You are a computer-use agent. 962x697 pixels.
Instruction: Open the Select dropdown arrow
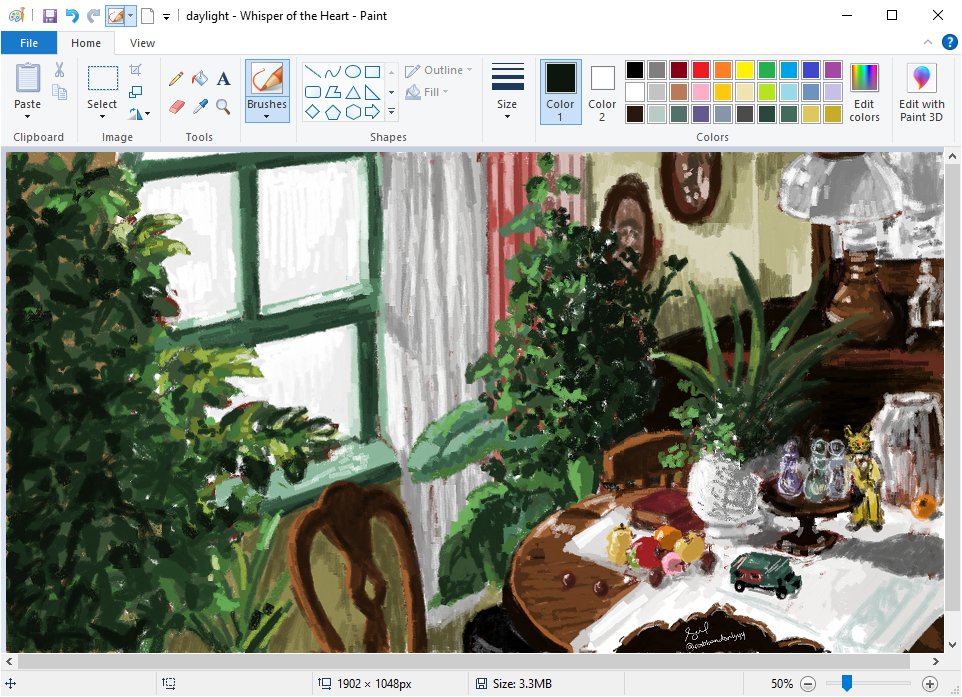(x=102, y=117)
